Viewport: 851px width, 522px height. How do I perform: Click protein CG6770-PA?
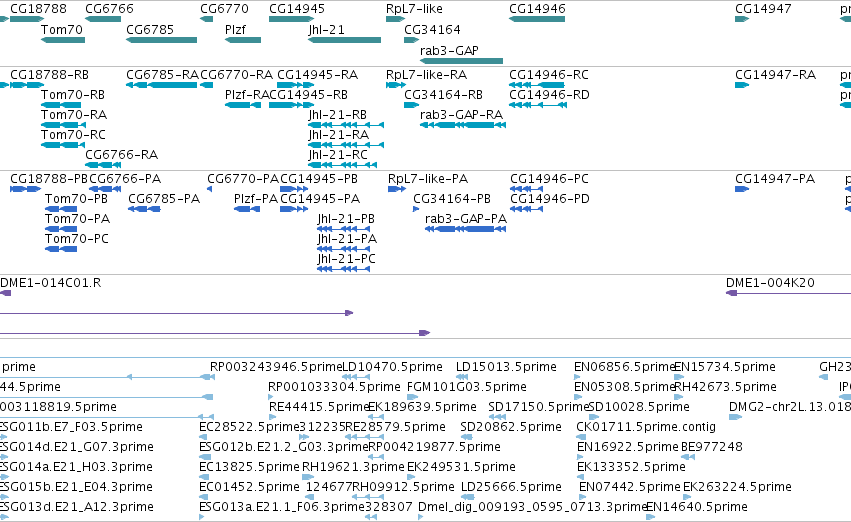click(x=209, y=189)
